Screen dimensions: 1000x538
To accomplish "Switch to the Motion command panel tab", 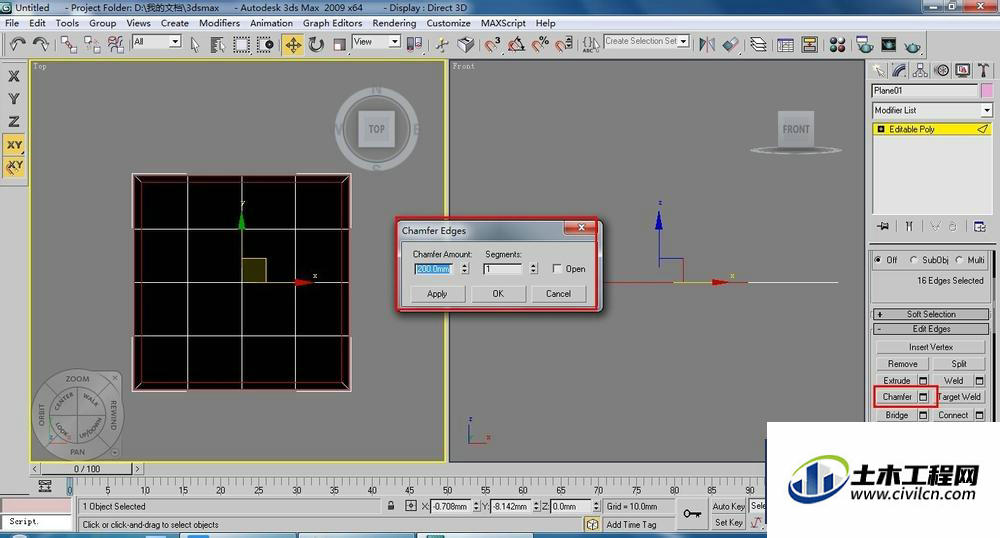I will 941,70.
